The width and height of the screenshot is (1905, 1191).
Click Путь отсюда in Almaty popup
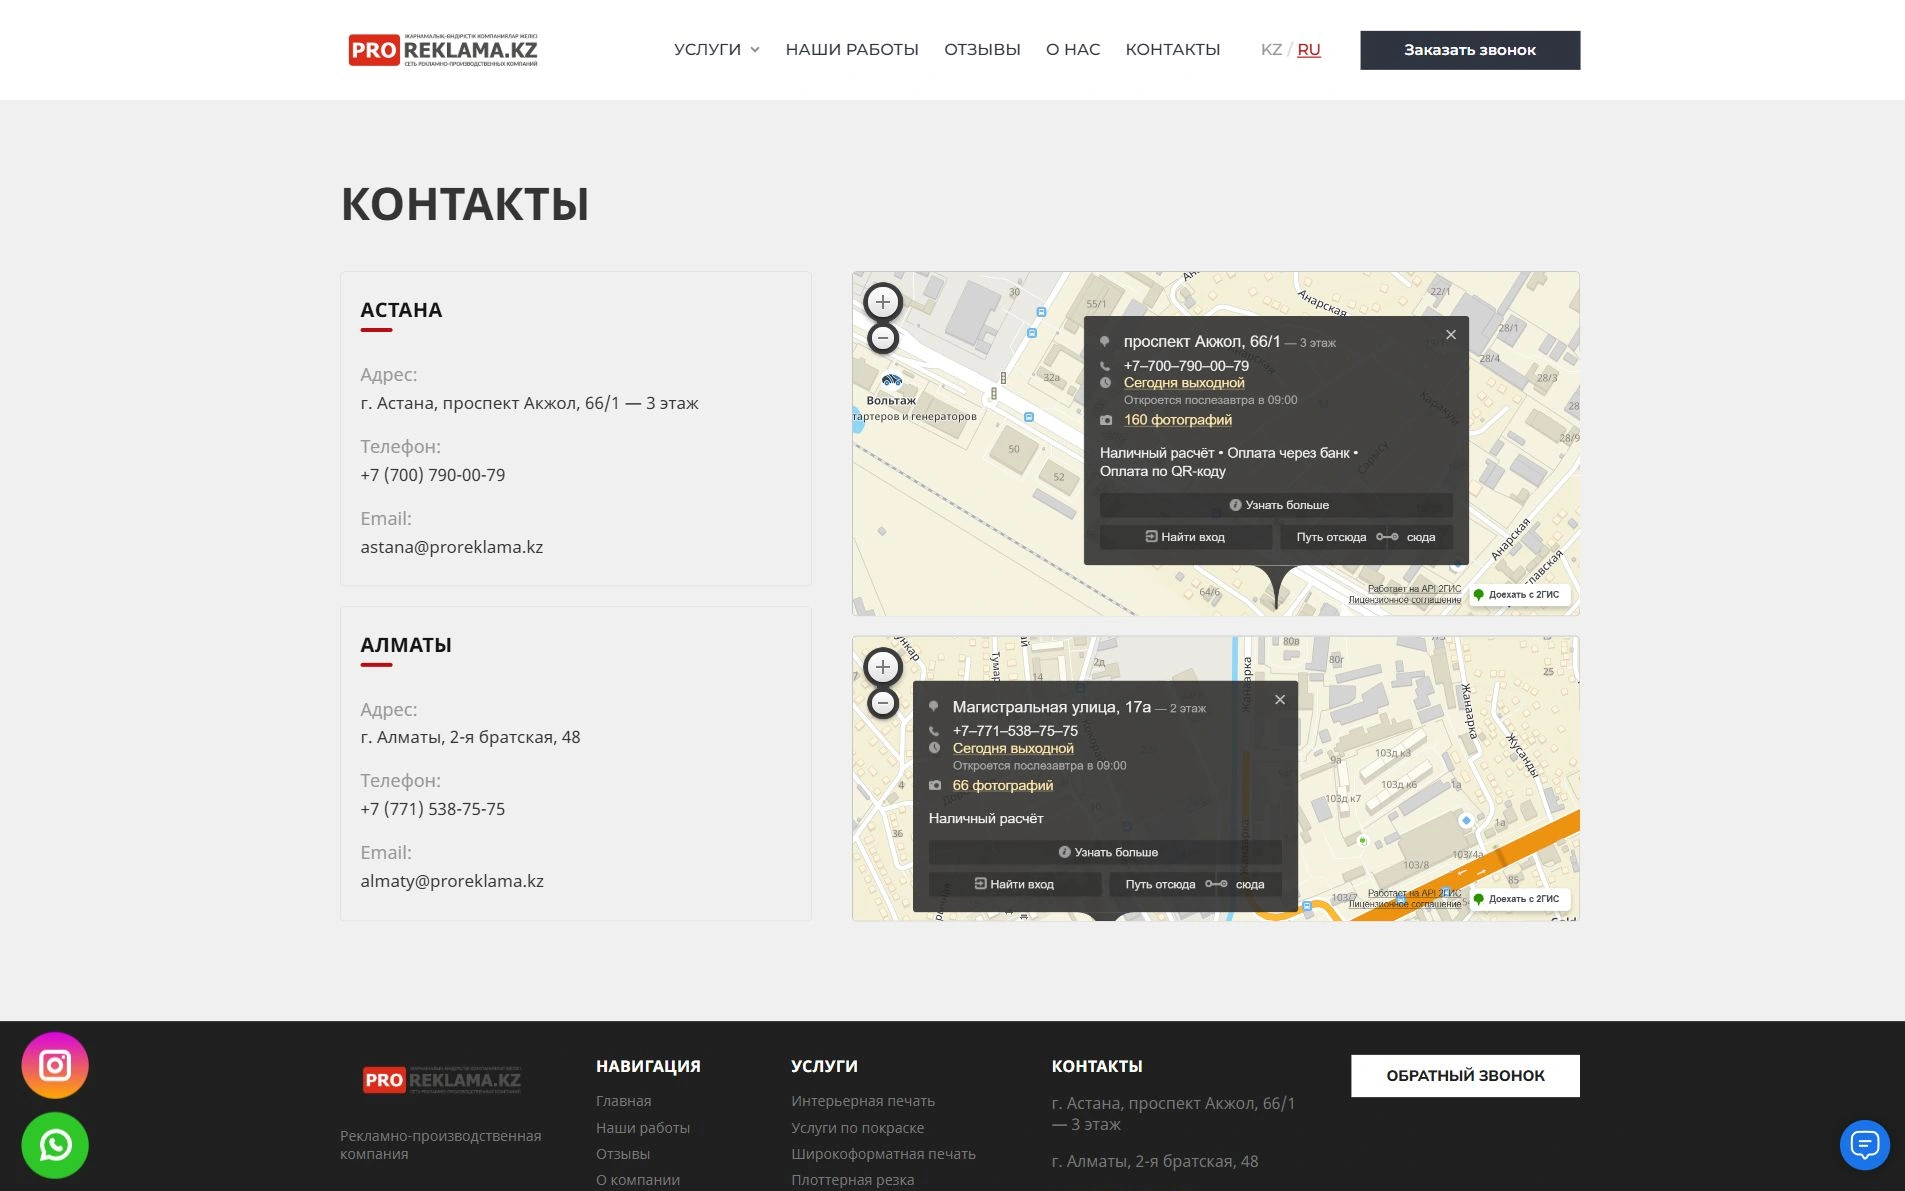point(1160,884)
